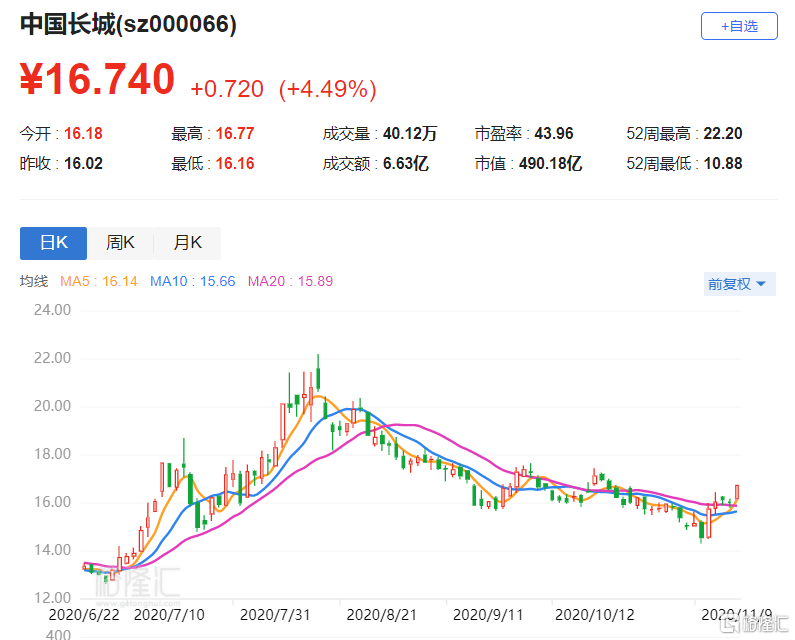The width and height of the screenshot is (795, 640).
Task: Click the 52周最高 value 22.20
Action: [722, 133]
